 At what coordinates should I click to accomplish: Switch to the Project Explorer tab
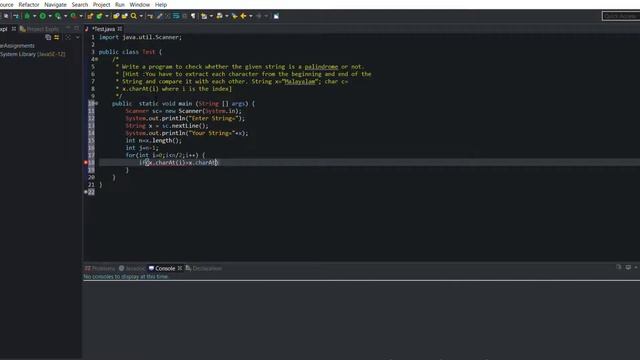pyautogui.click(x=39, y=29)
